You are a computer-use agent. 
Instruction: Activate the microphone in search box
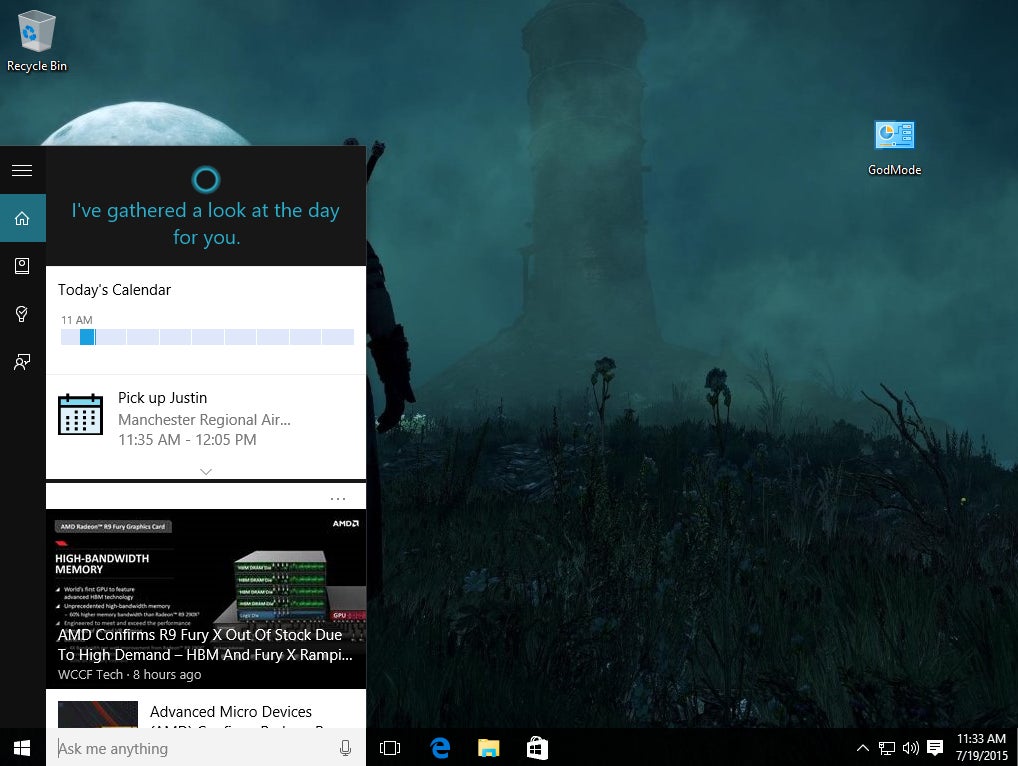pos(345,748)
